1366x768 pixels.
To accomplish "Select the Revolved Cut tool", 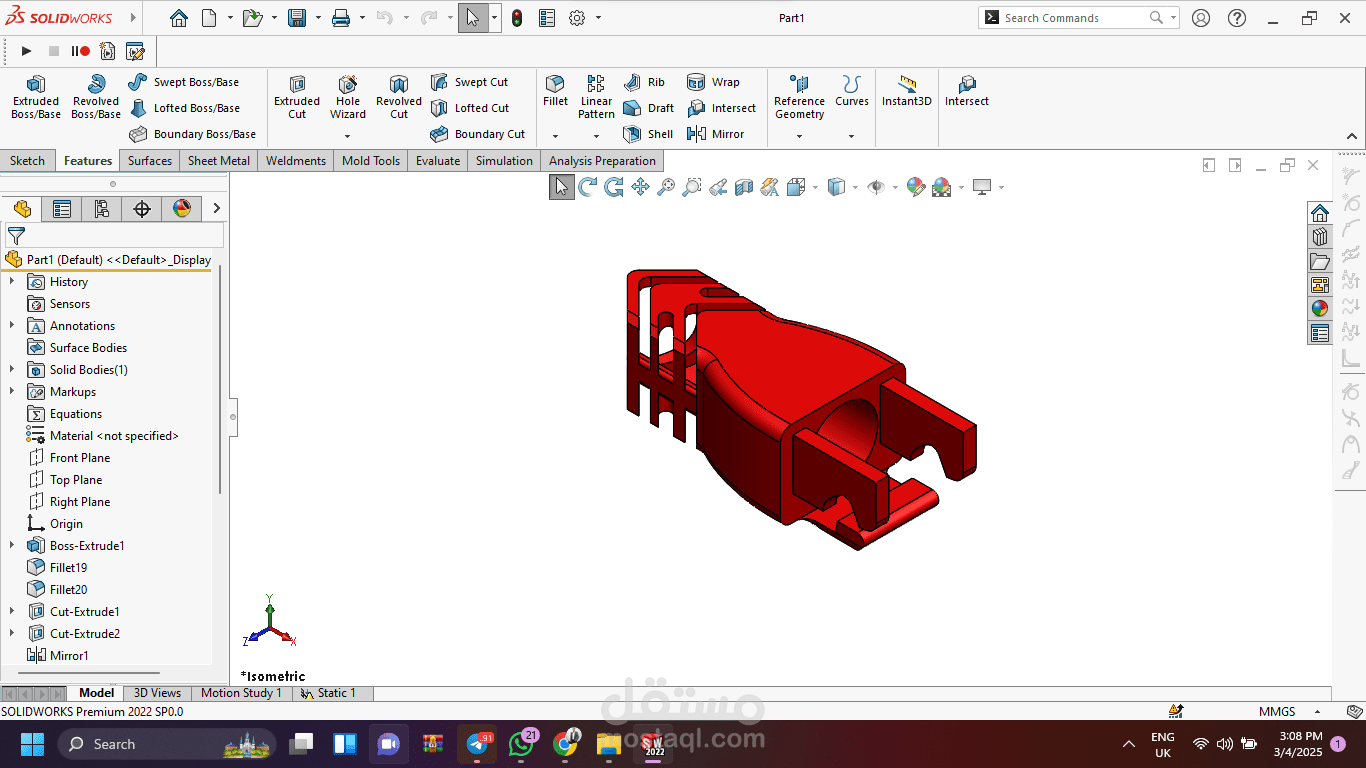I will (399, 97).
